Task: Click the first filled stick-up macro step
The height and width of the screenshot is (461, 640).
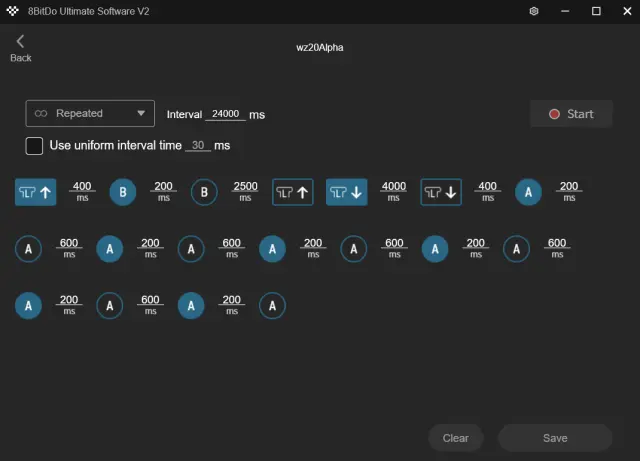Action: [35, 192]
